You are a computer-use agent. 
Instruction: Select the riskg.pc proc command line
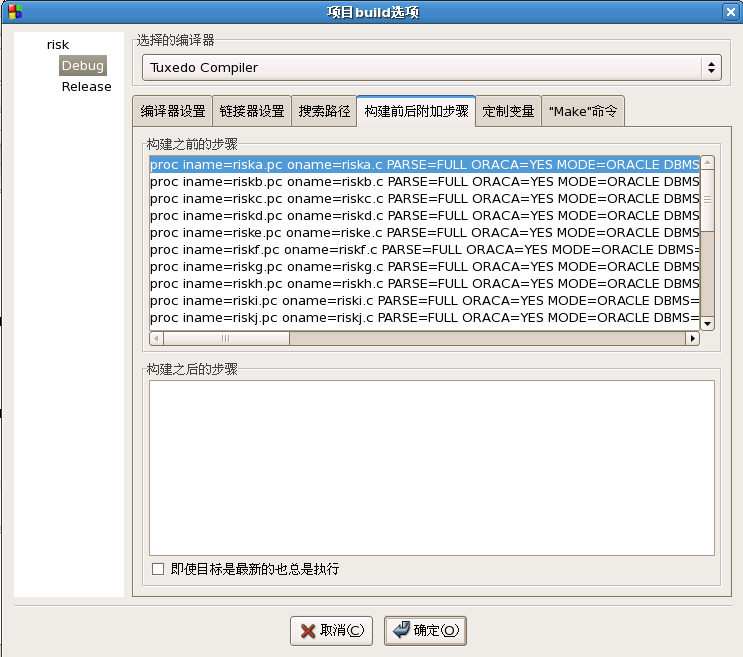425,267
